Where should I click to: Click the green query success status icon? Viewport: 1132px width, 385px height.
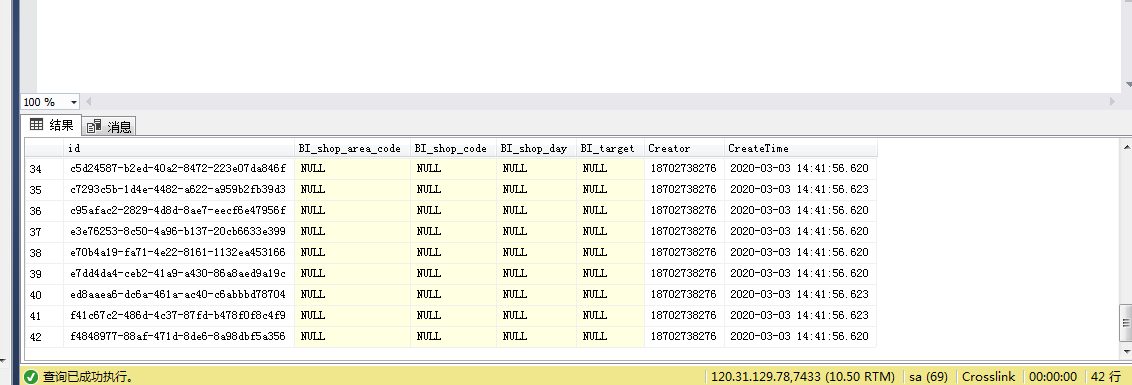point(30,376)
